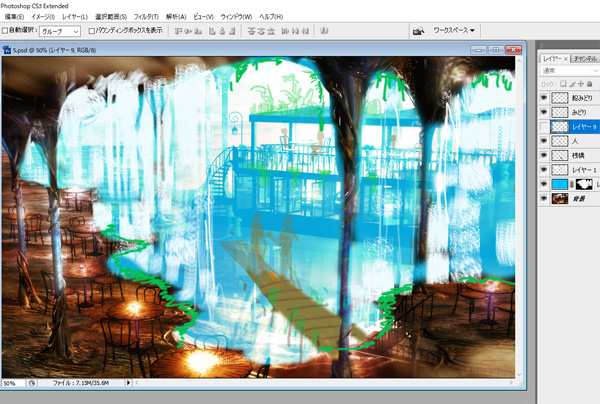Screen dimensions: 600x404
Task: Open the 選択範囲(S) menu
Action: point(111,17)
